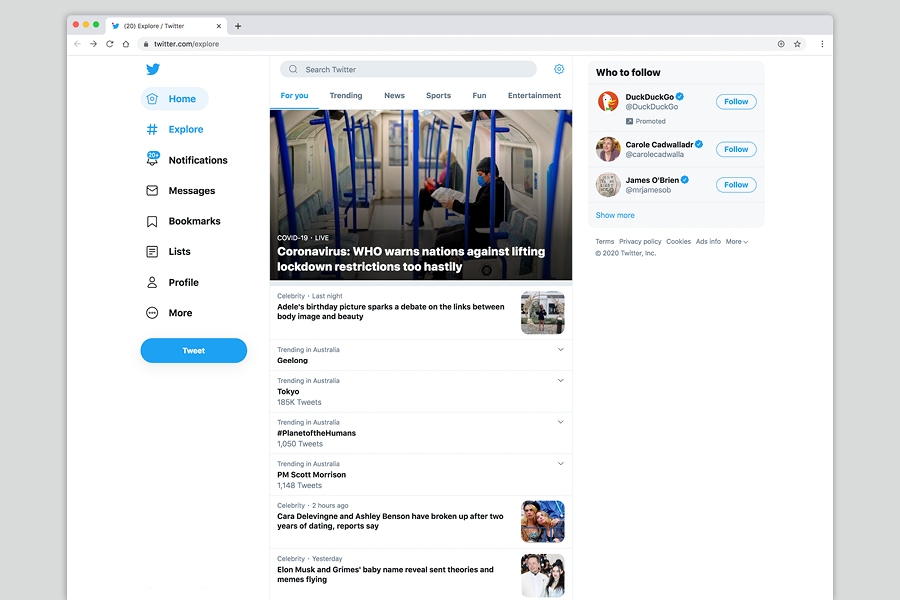Open the Tokyo trending topic
This screenshot has height=600, width=900.
pyautogui.click(x=421, y=392)
